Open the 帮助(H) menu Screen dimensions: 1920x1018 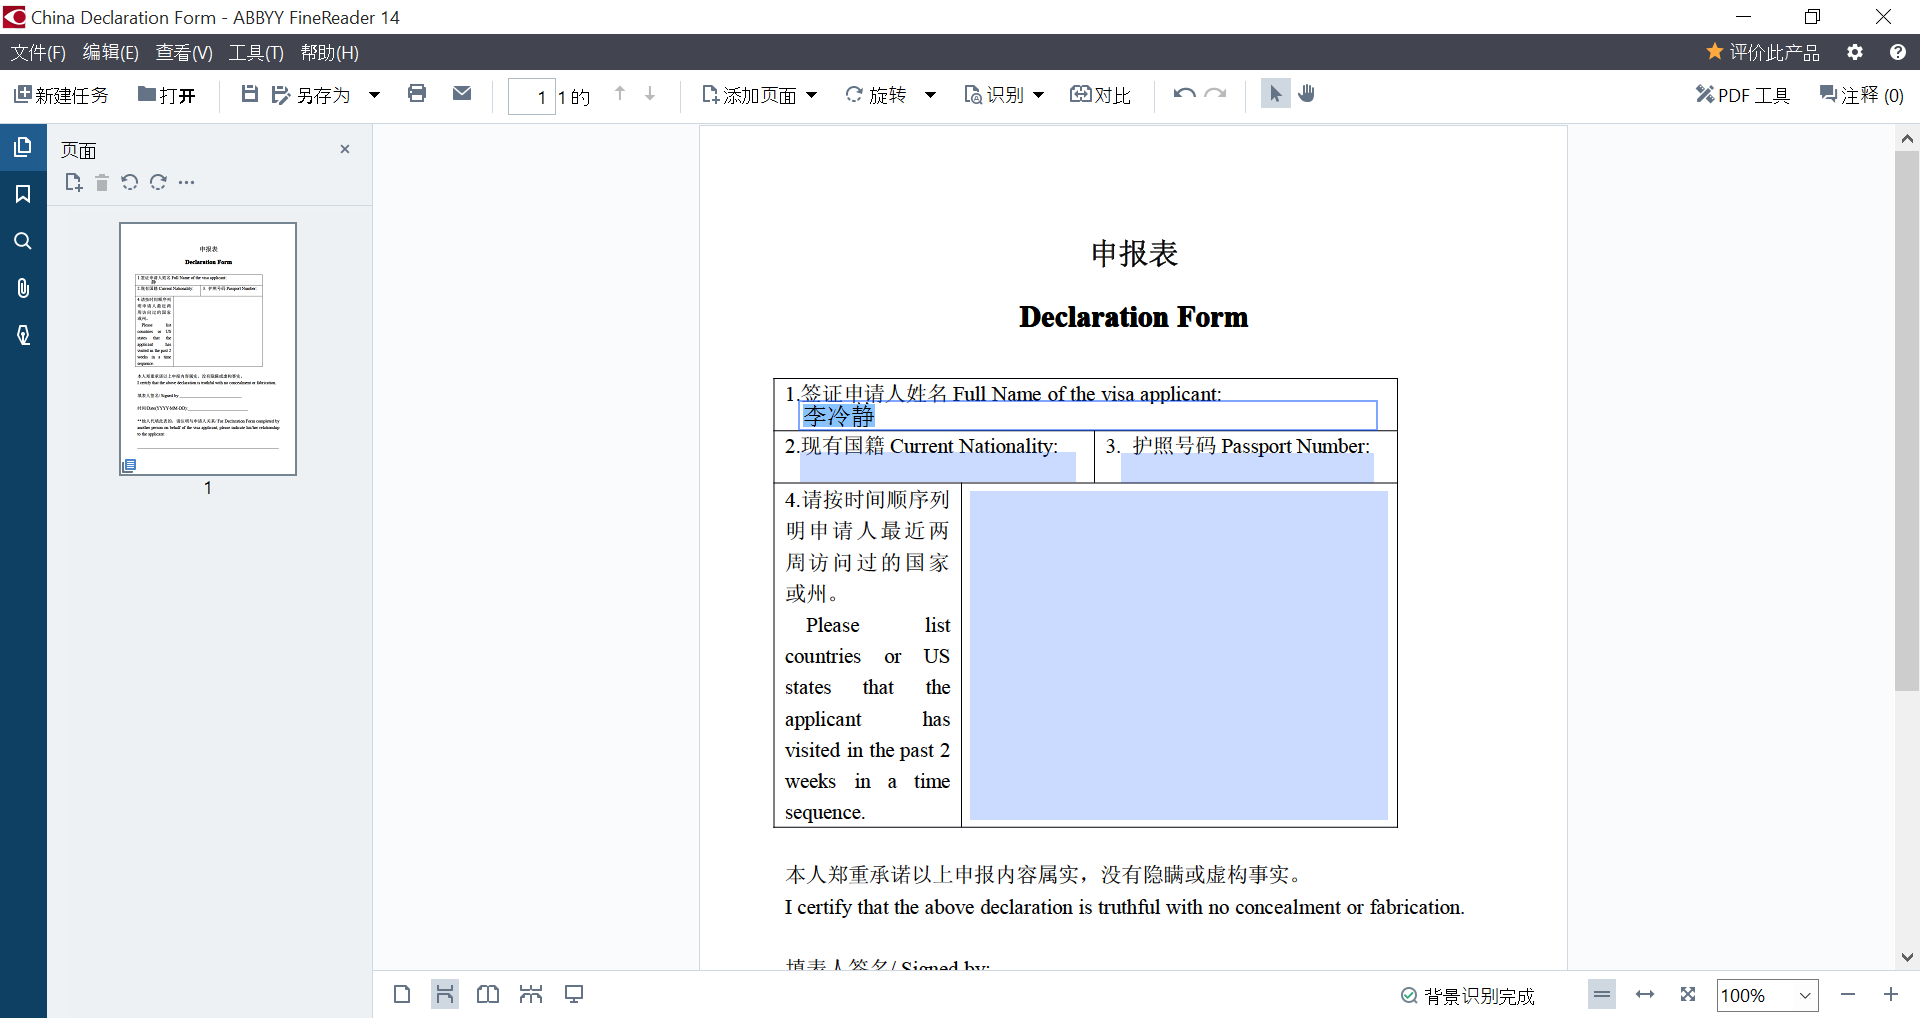[x=329, y=53]
